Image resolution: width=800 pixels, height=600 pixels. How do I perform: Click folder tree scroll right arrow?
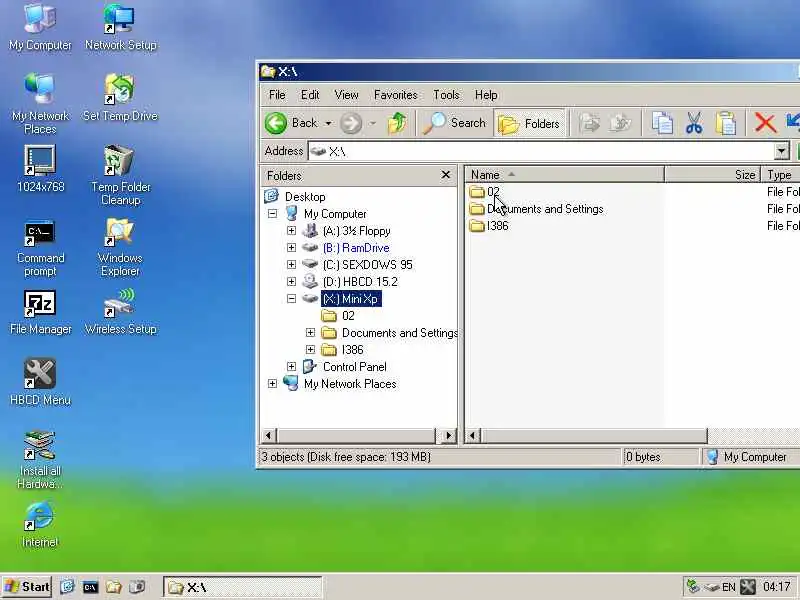(x=448, y=436)
